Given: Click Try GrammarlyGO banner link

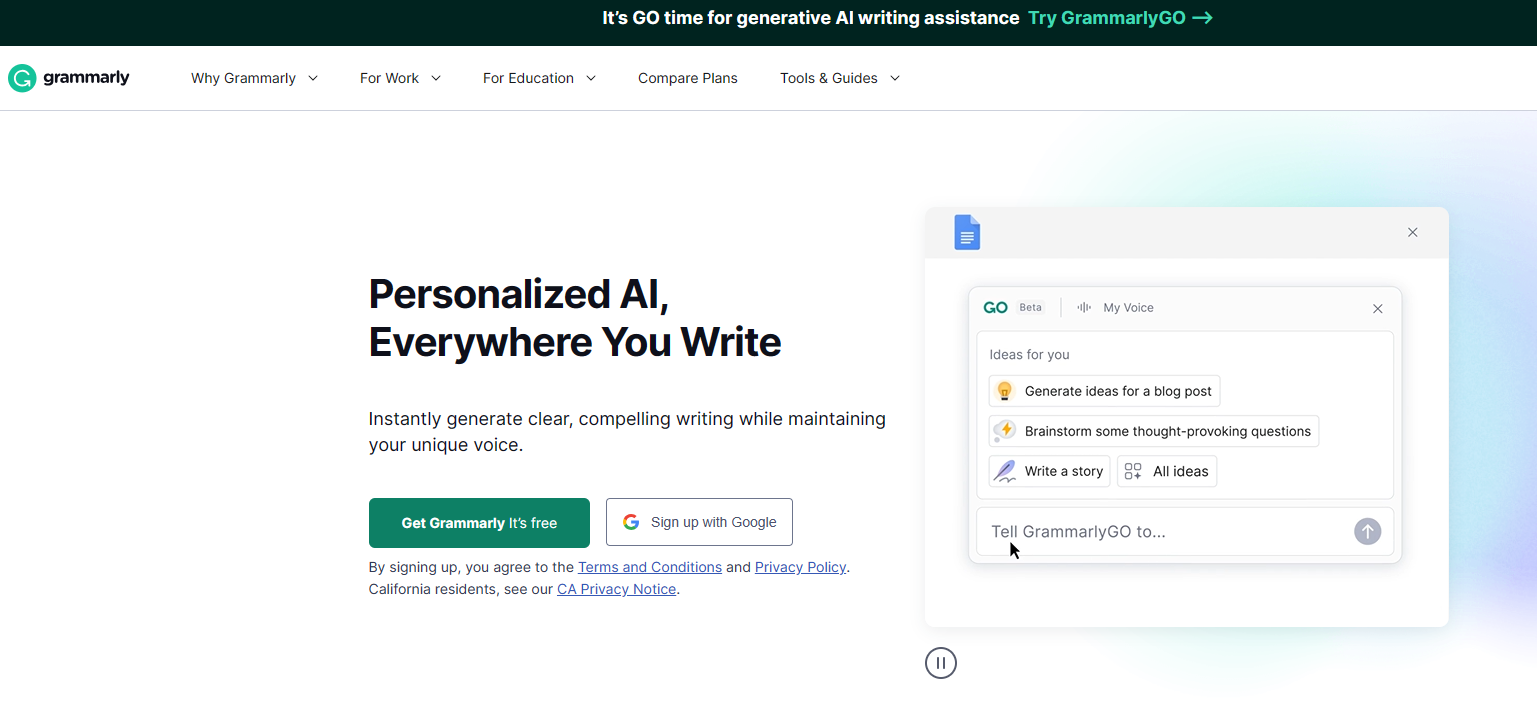Looking at the screenshot, I should pyautogui.click(x=1120, y=18).
